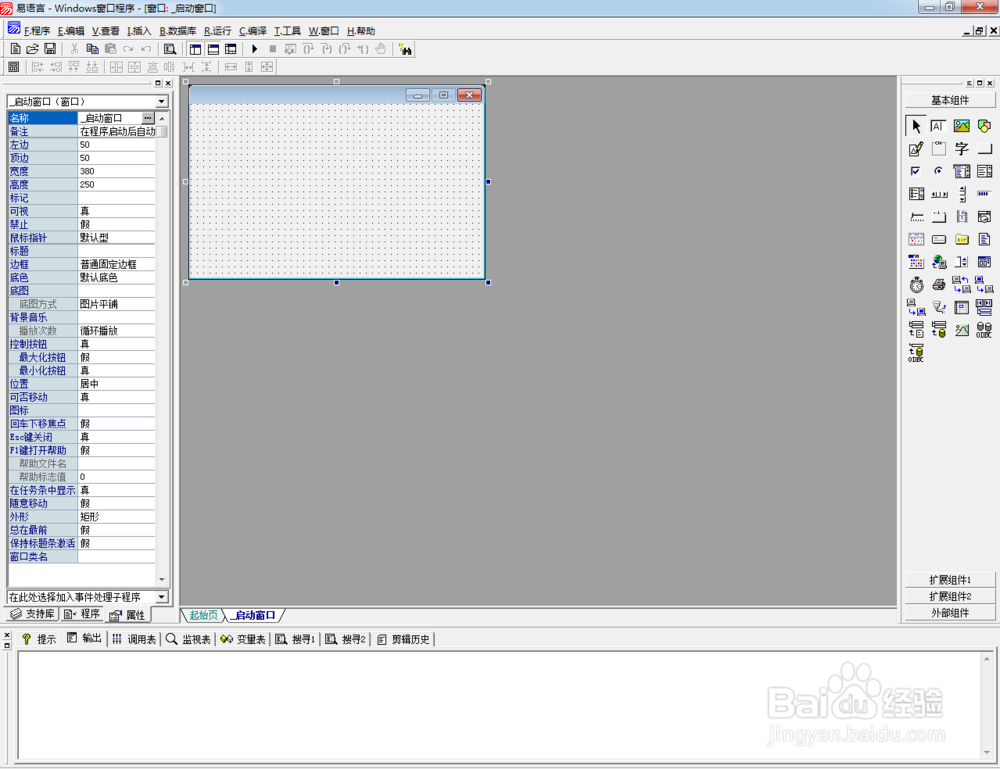Expand the 外部组件 component group
1000x769 pixels.
(x=950, y=613)
